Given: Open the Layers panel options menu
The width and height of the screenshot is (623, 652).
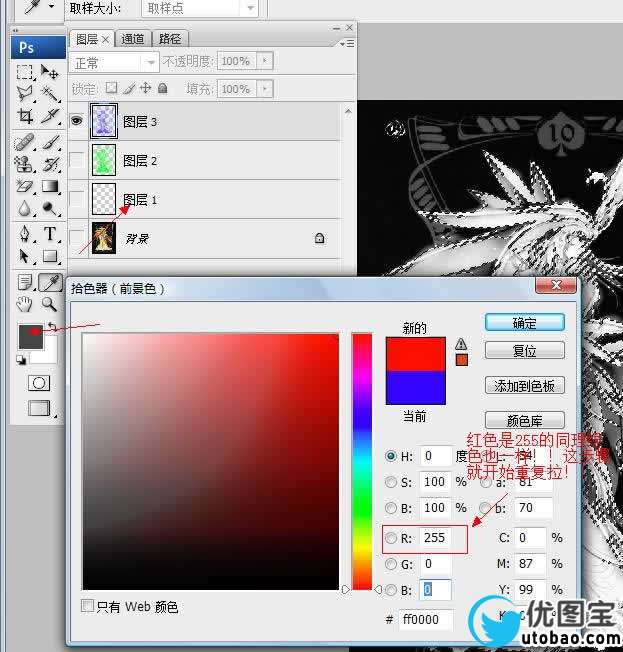Looking at the screenshot, I should tap(348, 43).
